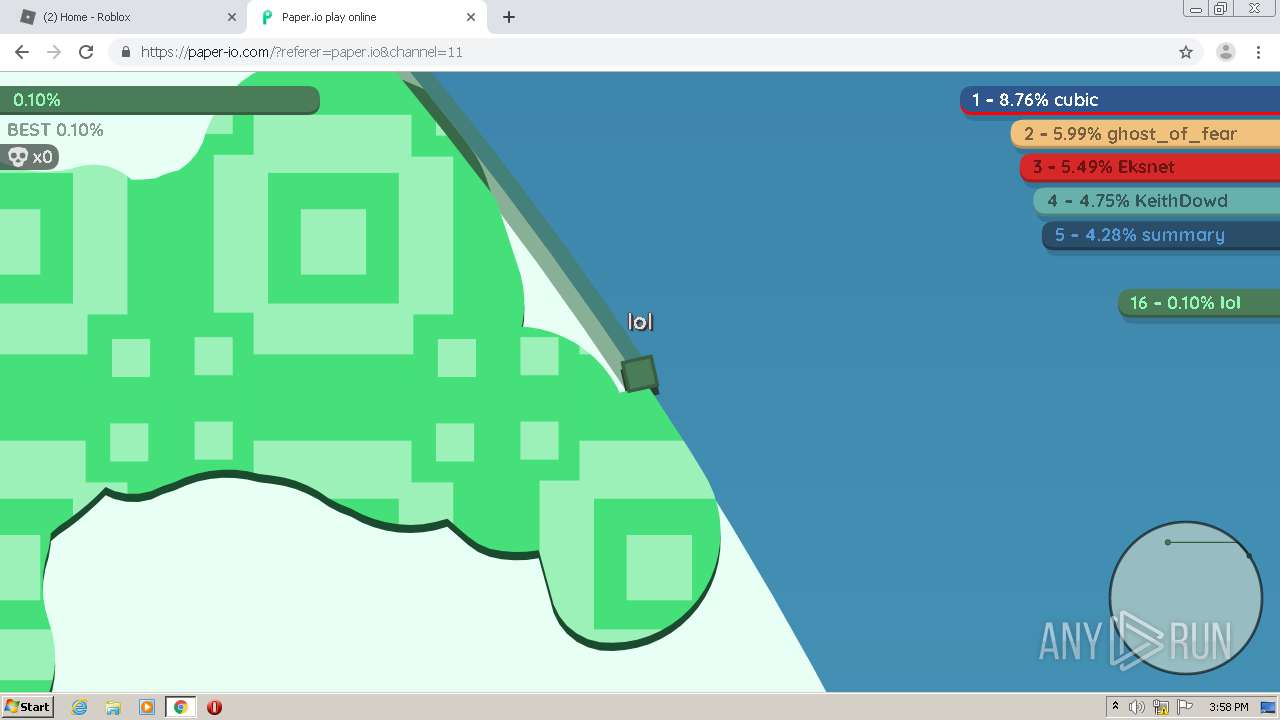The width and height of the screenshot is (1280, 720).
Task: Select leaderboard entry 5 summary
Action: pos(1161,235)
